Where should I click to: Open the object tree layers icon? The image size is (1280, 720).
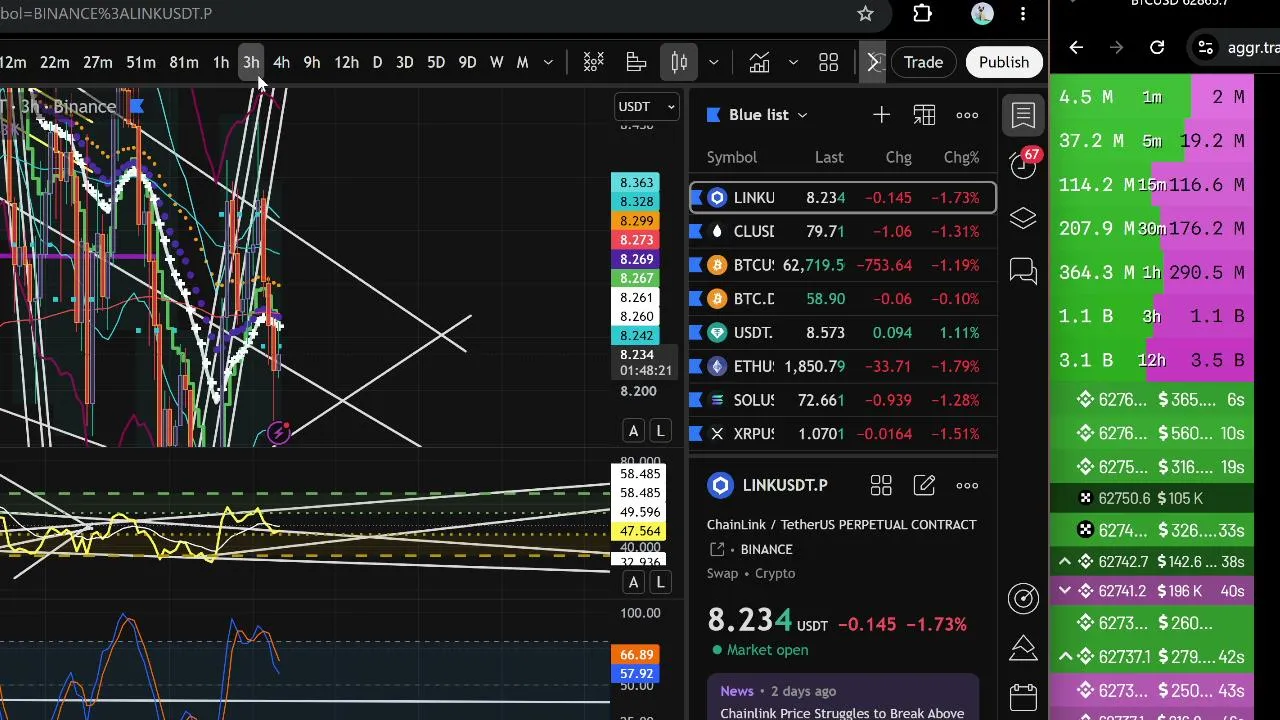[x=1023, y=218]
